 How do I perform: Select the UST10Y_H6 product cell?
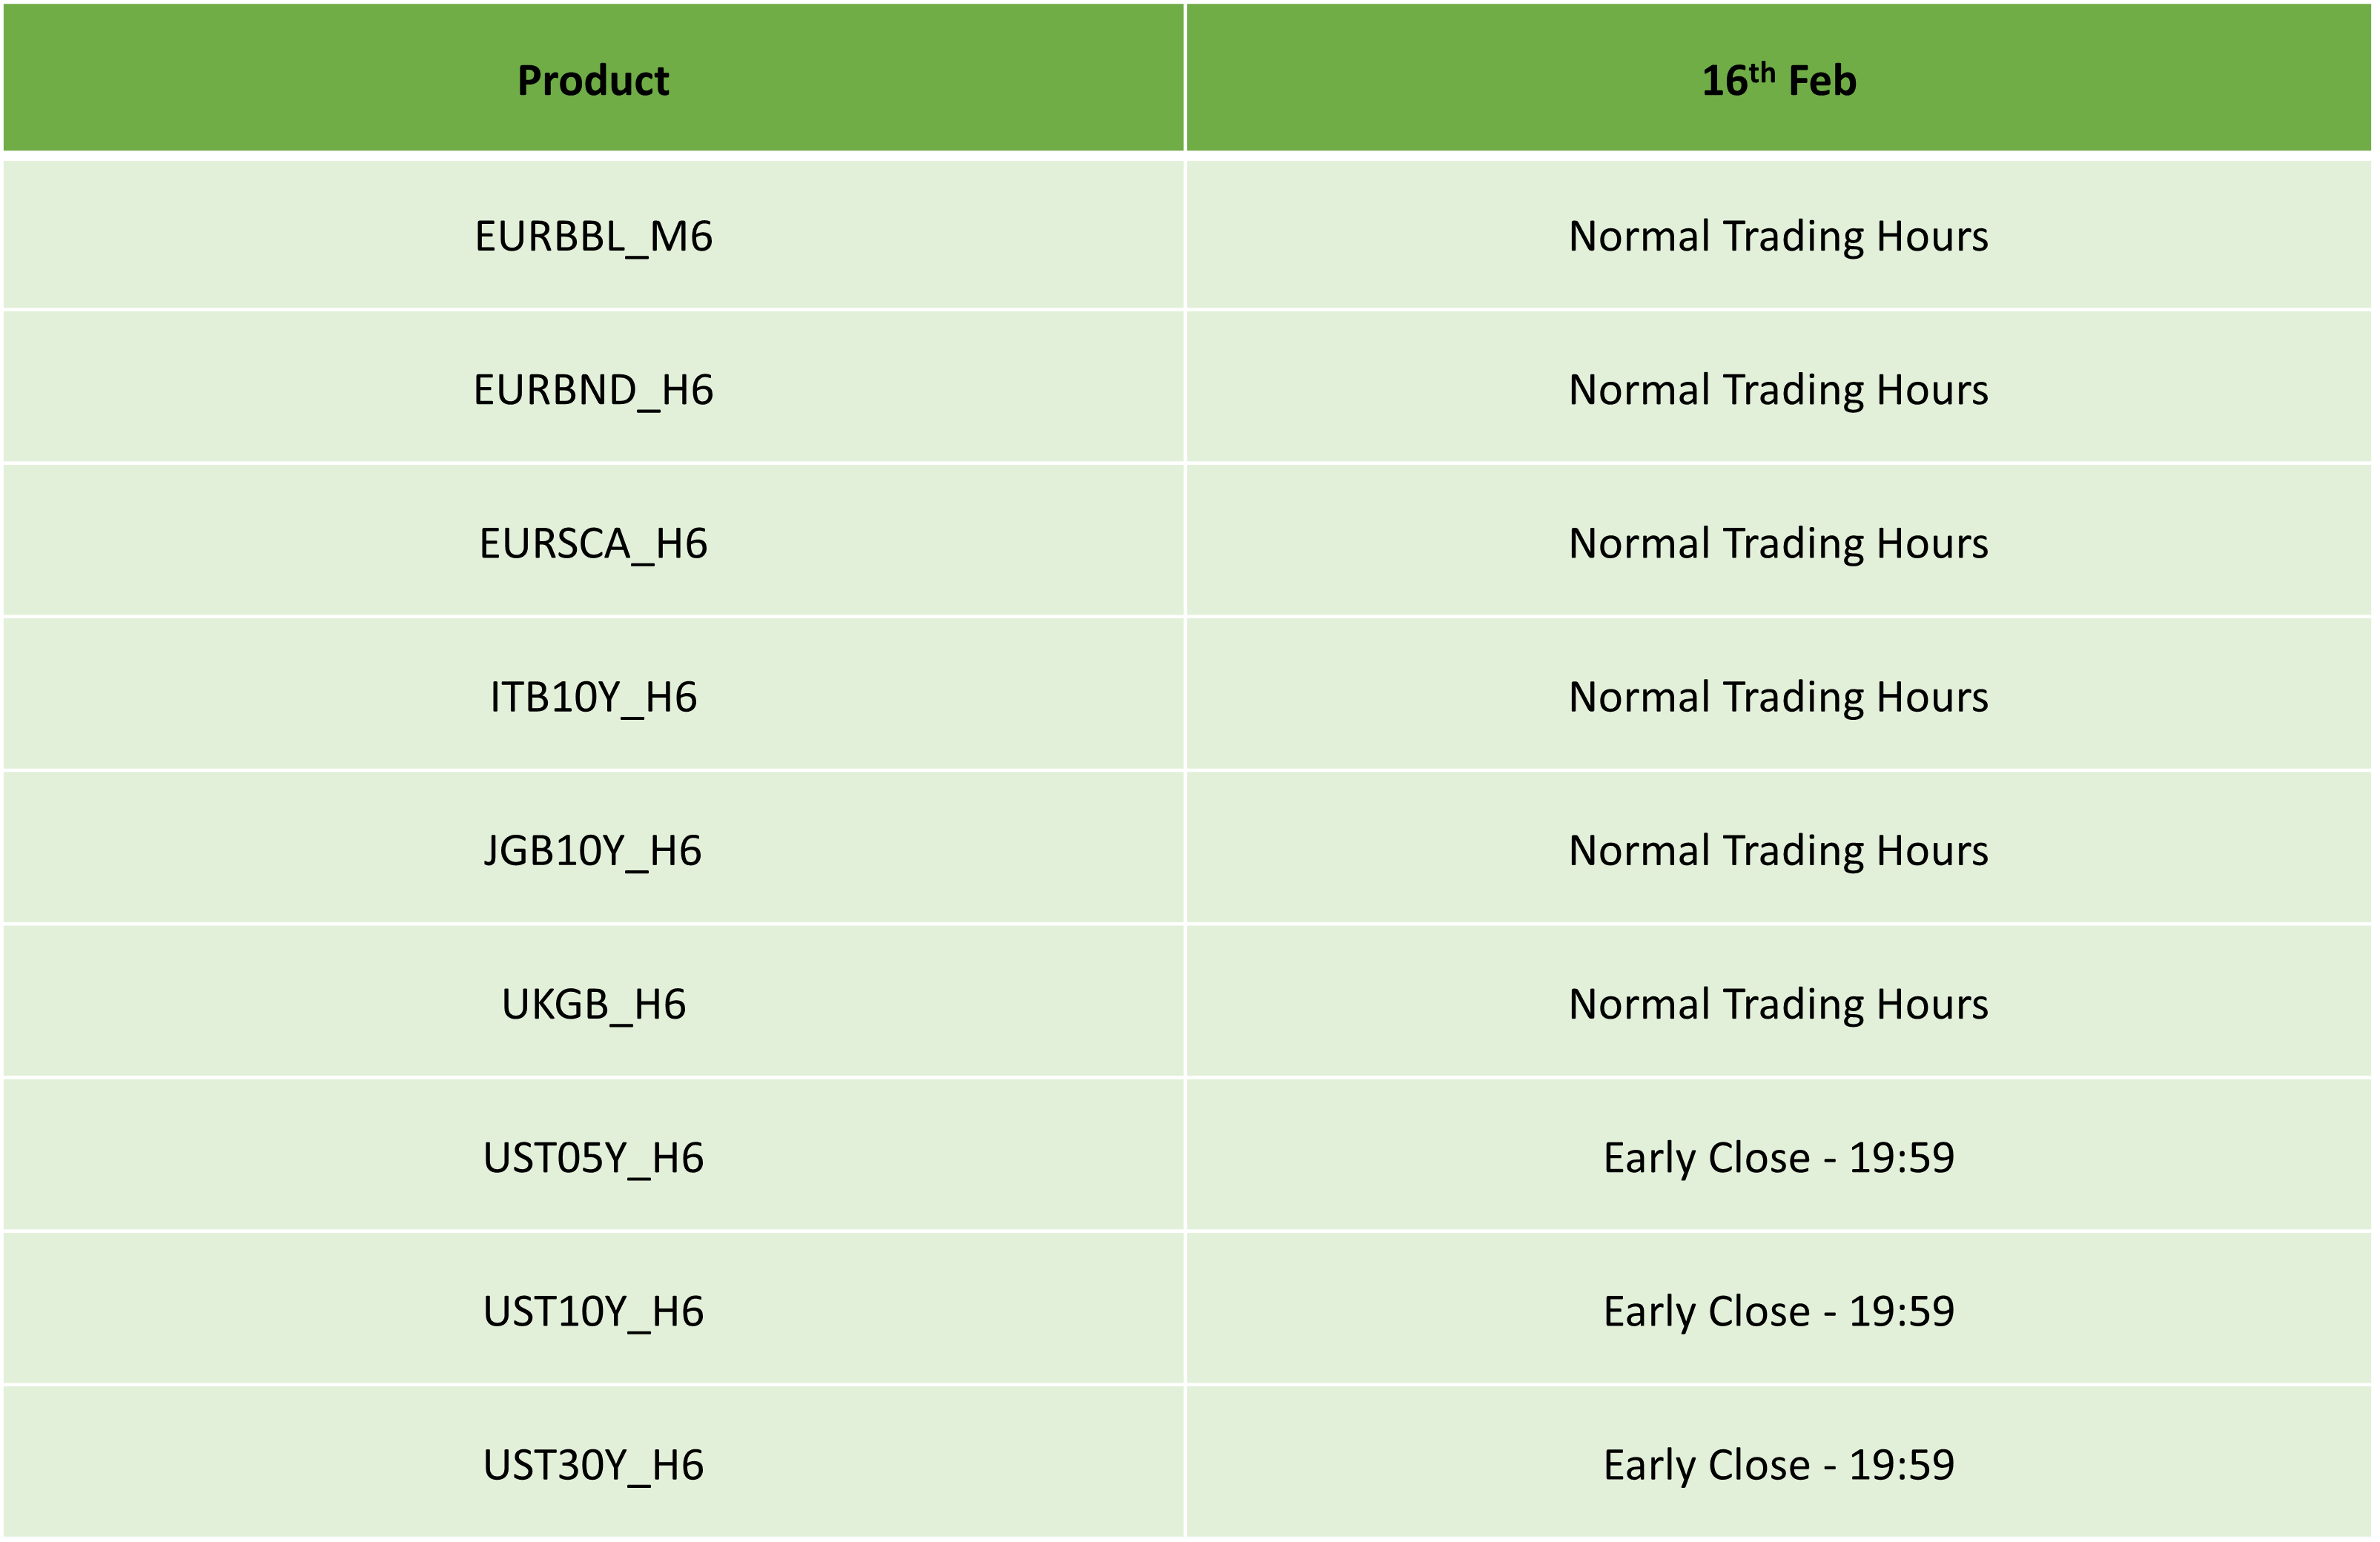click(x=593, y=1311)
